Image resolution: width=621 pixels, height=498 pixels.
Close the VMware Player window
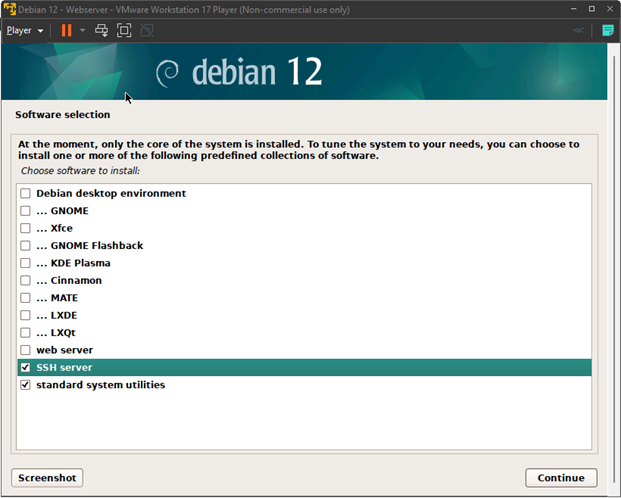pos(610,9)
